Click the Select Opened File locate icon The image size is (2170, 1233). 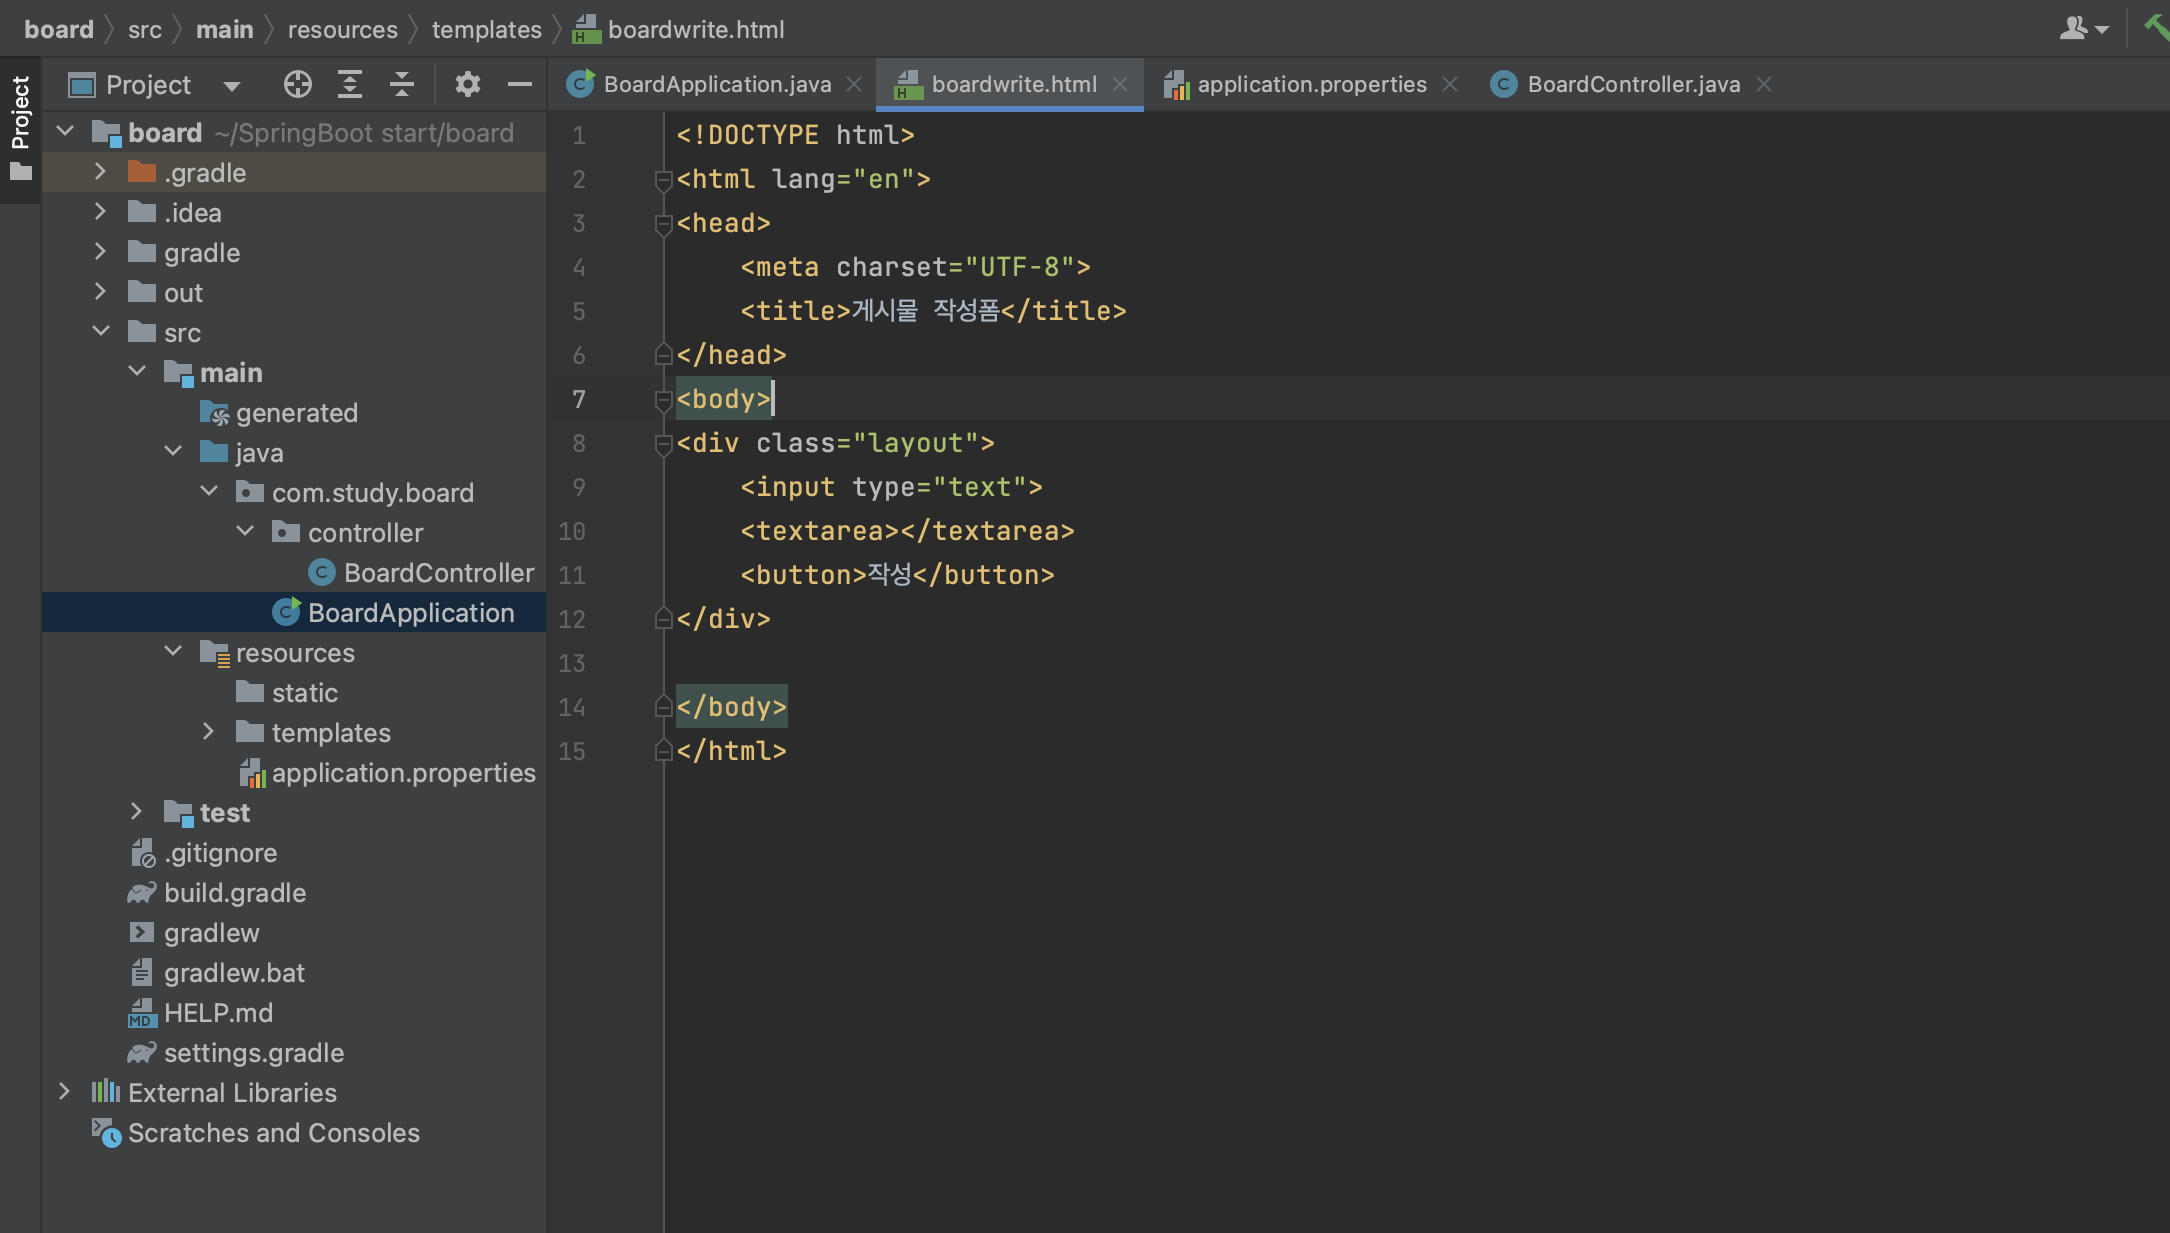[297, 85]
